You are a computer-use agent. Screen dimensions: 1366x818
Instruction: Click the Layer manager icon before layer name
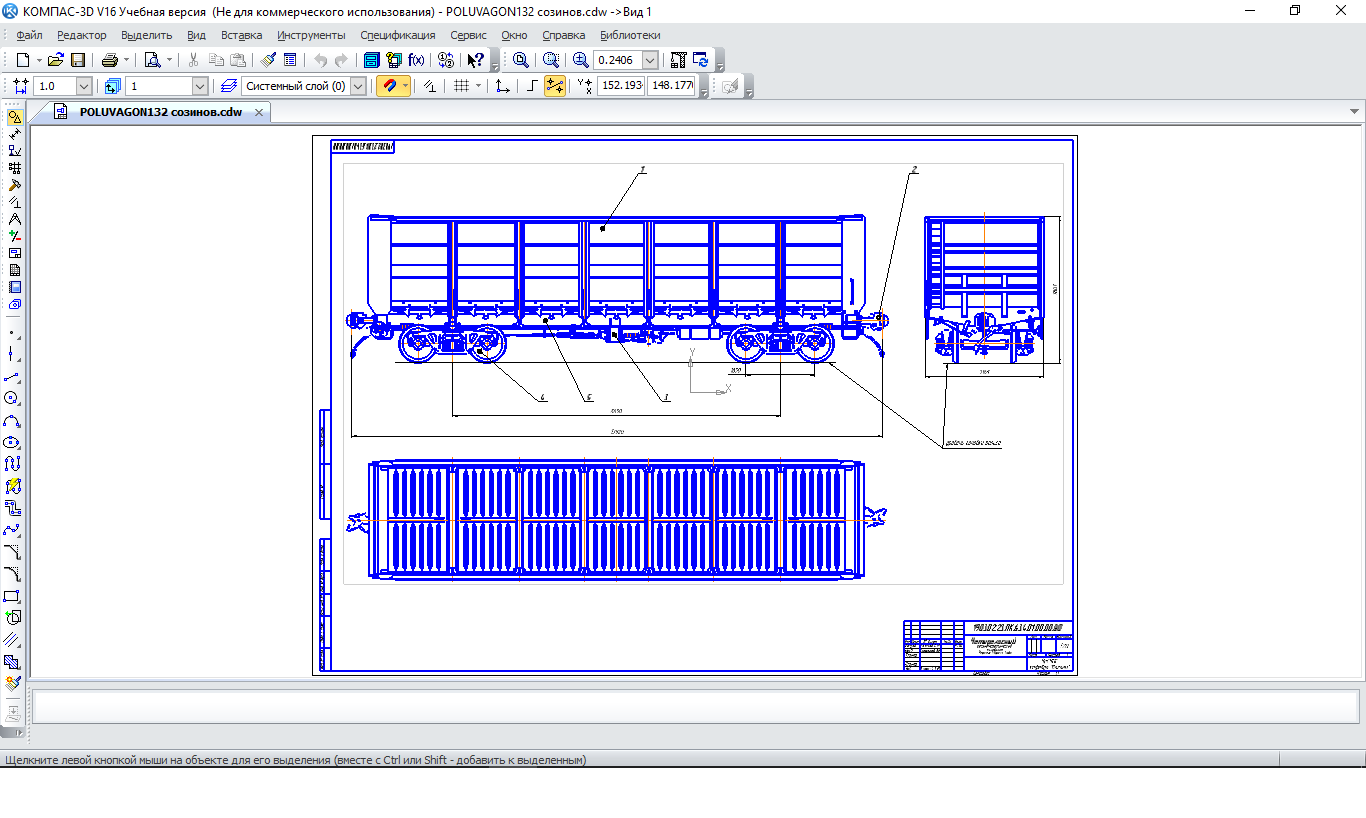pos(229,86)
